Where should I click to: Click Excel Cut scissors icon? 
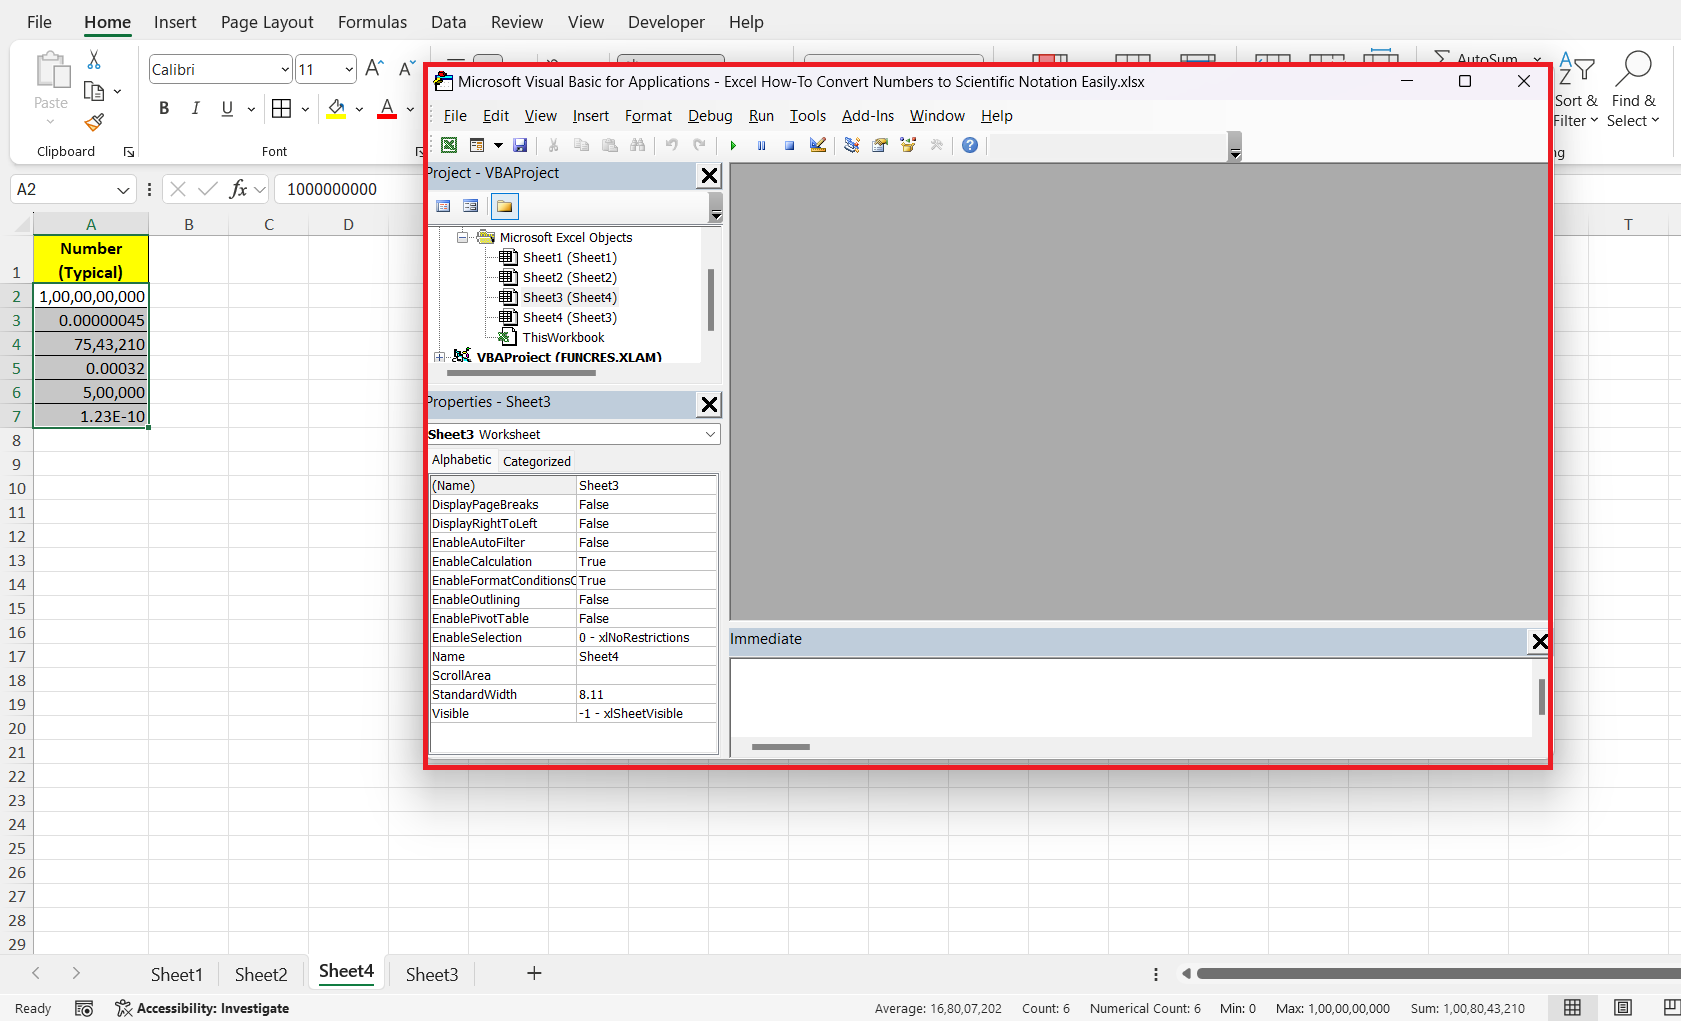(x=94, y=60)
